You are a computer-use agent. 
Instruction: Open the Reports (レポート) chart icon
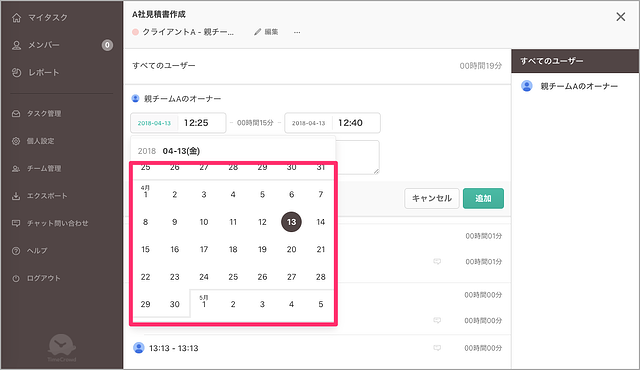tap(16, 73)
